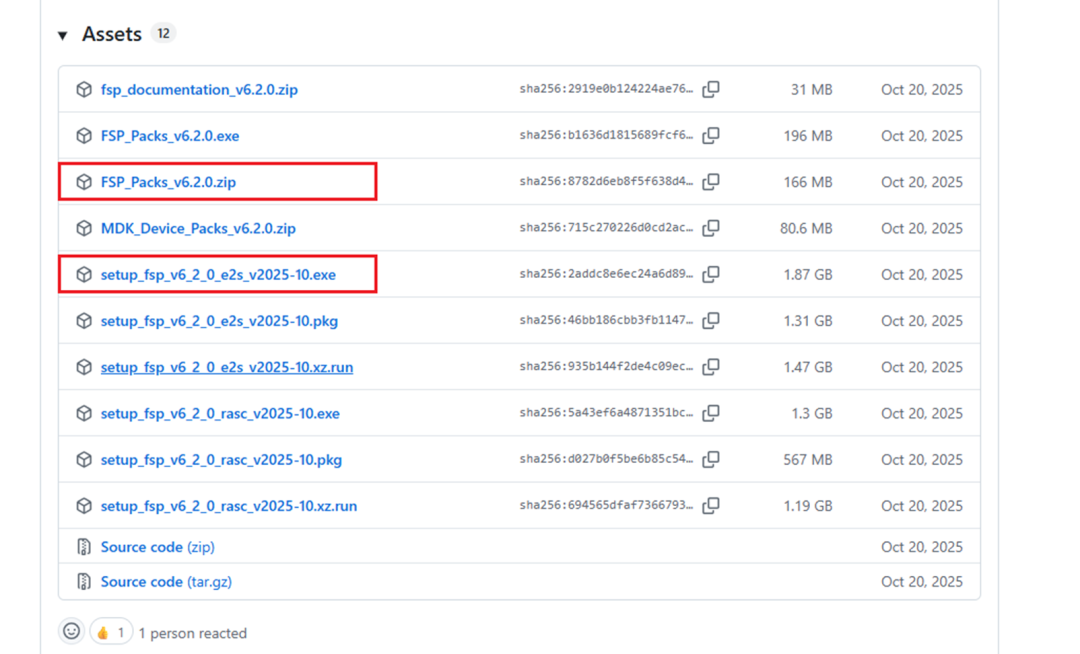The image size is (1080, 654).
Task: Download setup_fsp_v6_2_0_e2s_v2025-10.xz.run
Action: click(226, 367)
